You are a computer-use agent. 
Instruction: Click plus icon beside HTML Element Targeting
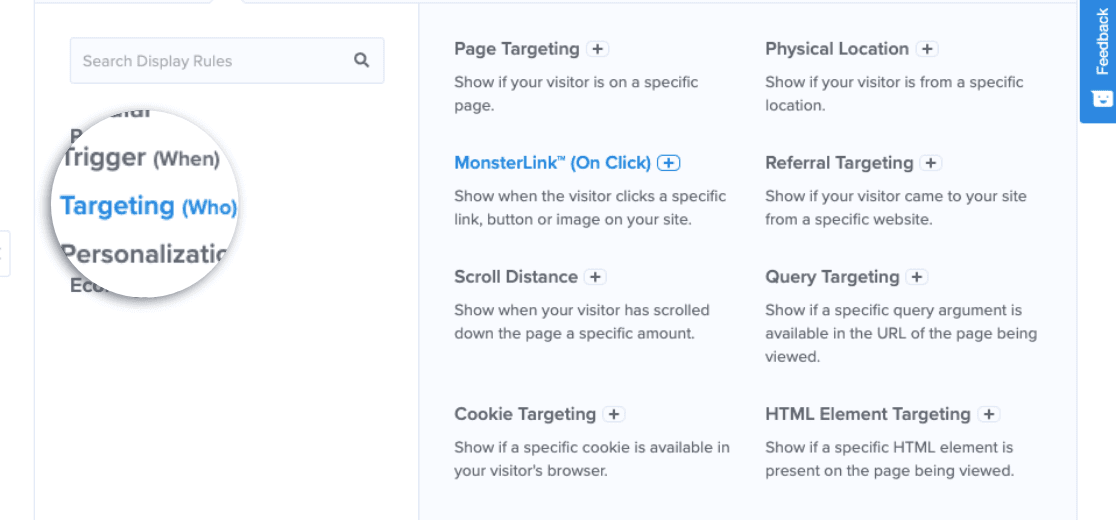pyautogui.click(x=989, y=414)
